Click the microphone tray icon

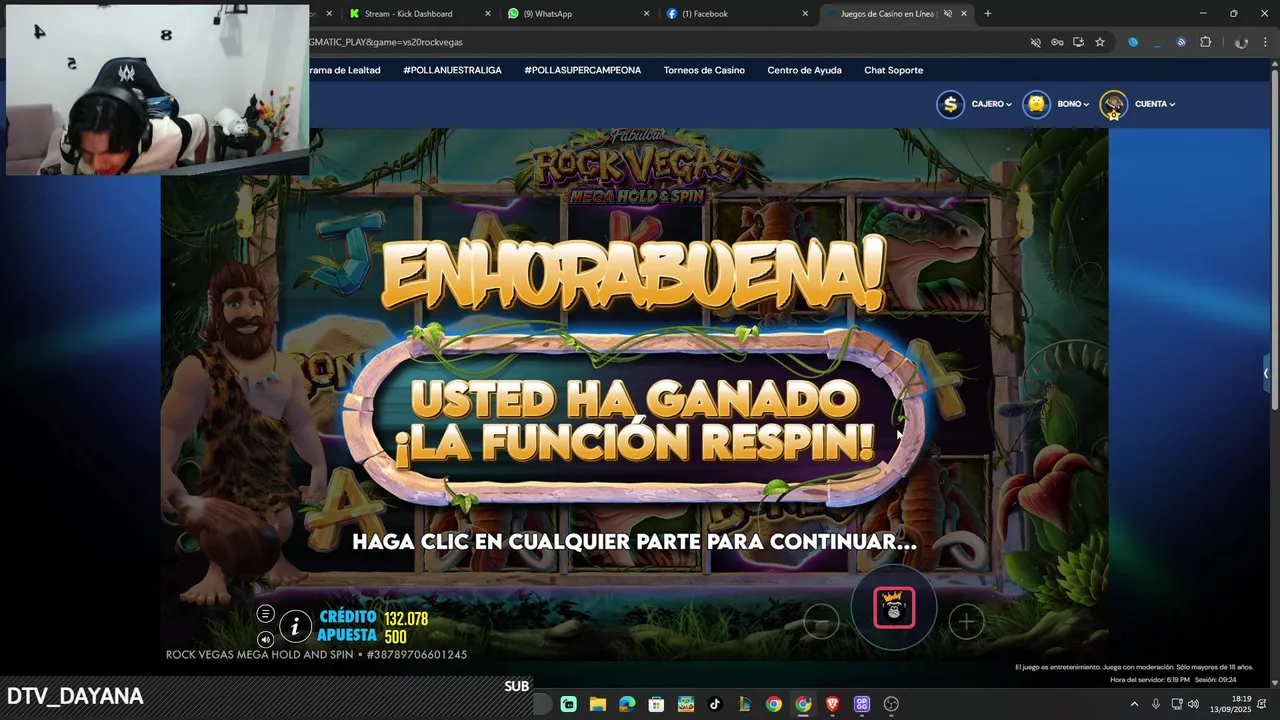[1156, 704]
